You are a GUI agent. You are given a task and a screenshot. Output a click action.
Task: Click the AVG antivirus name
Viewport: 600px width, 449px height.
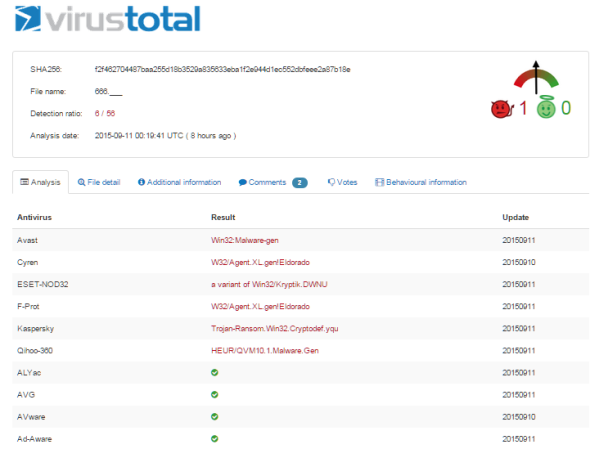coord(26,394)
